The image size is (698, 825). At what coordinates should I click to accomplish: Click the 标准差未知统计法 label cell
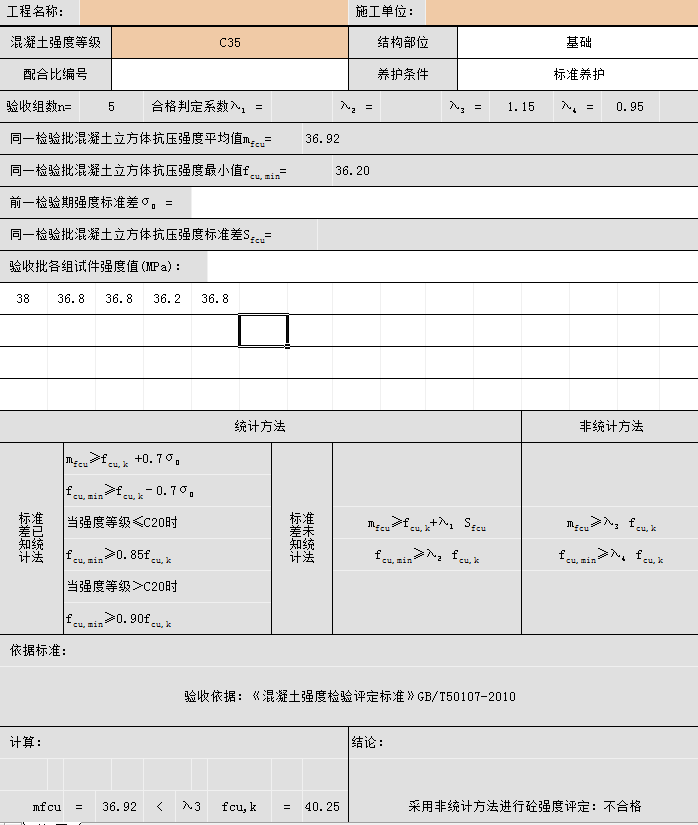pyautogui.click(x=302, y=538)
